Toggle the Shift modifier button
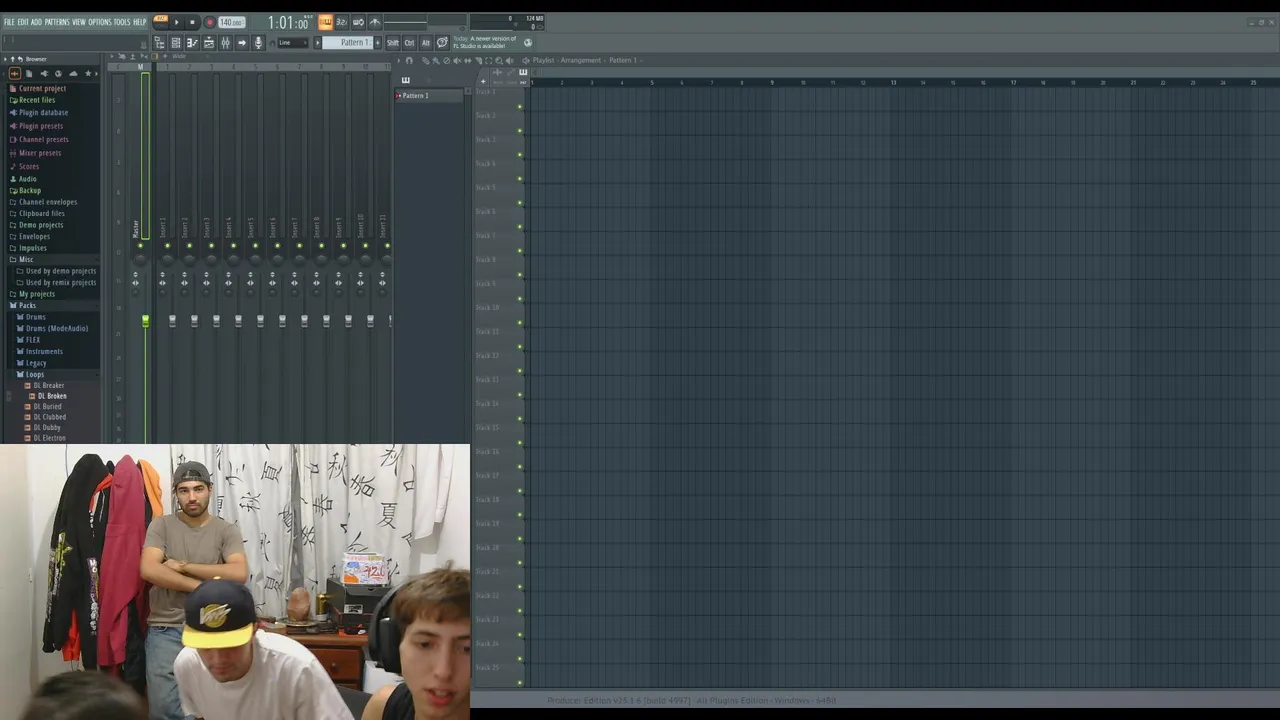Screen dimensions: 1280x720 tap(392, 43)
